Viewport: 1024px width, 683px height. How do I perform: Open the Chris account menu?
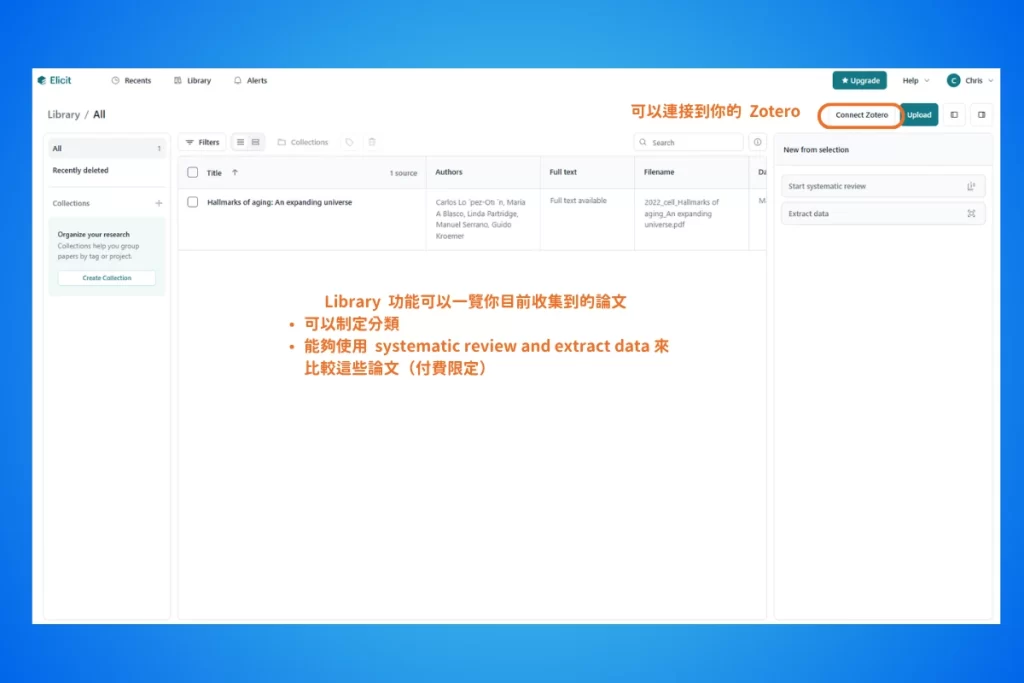pos(970,80)
